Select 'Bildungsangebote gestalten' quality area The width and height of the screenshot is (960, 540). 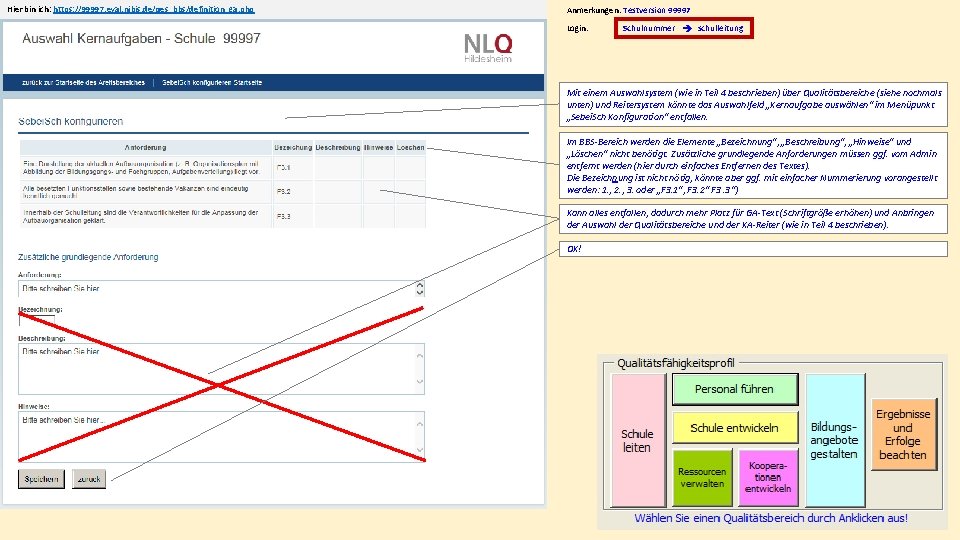click(x=835, y=440)
